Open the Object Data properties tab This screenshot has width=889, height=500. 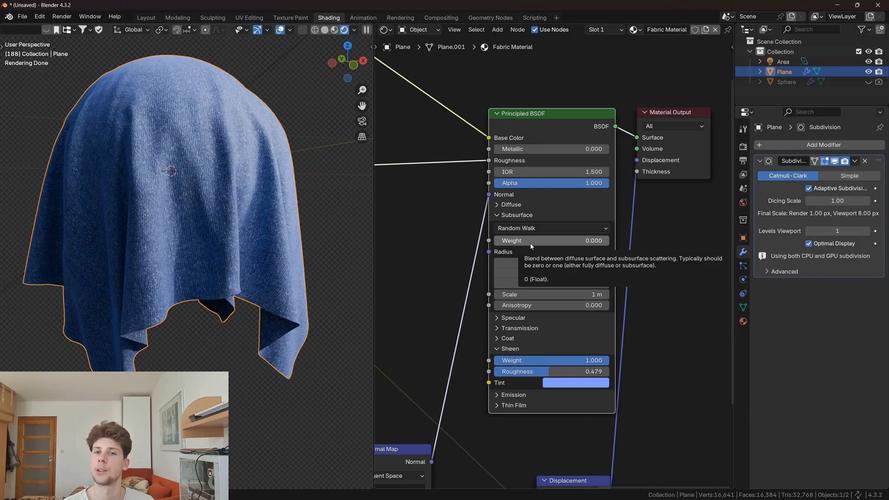(x=743, y=307)
